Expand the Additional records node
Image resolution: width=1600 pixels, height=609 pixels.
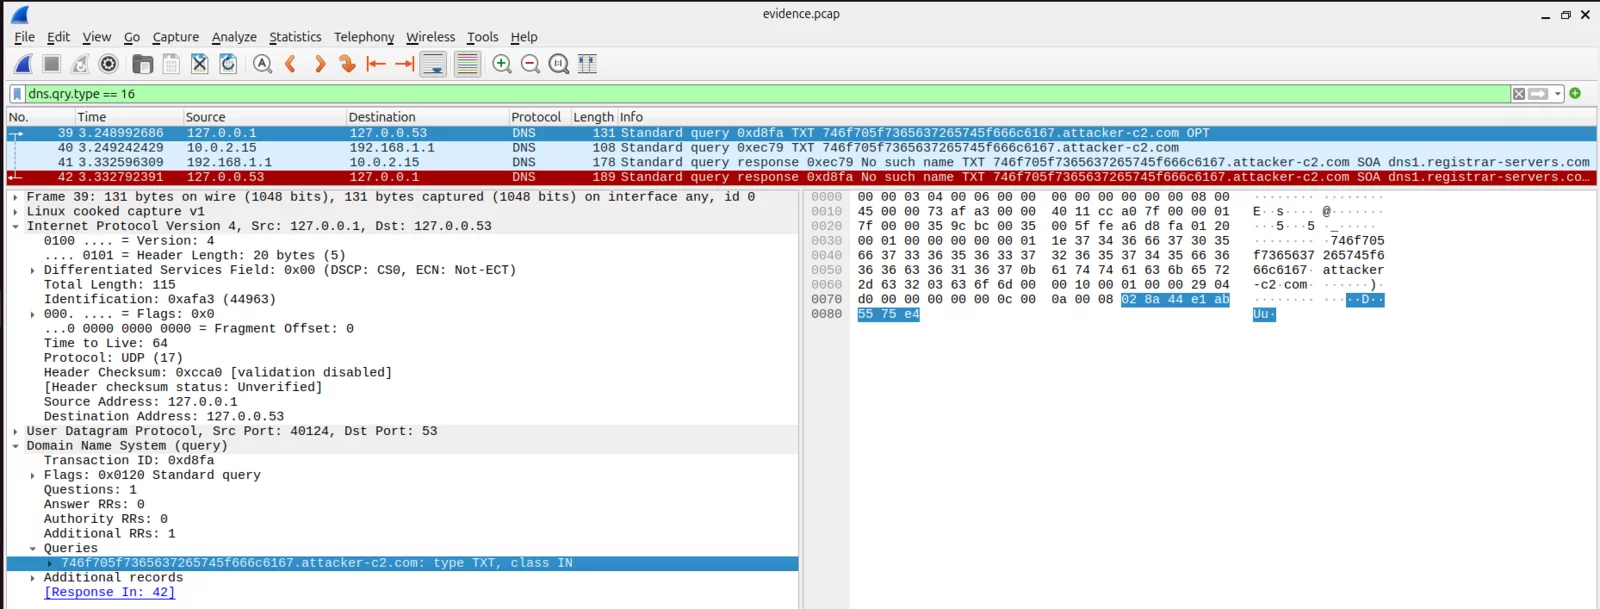(x=33, y=578)
